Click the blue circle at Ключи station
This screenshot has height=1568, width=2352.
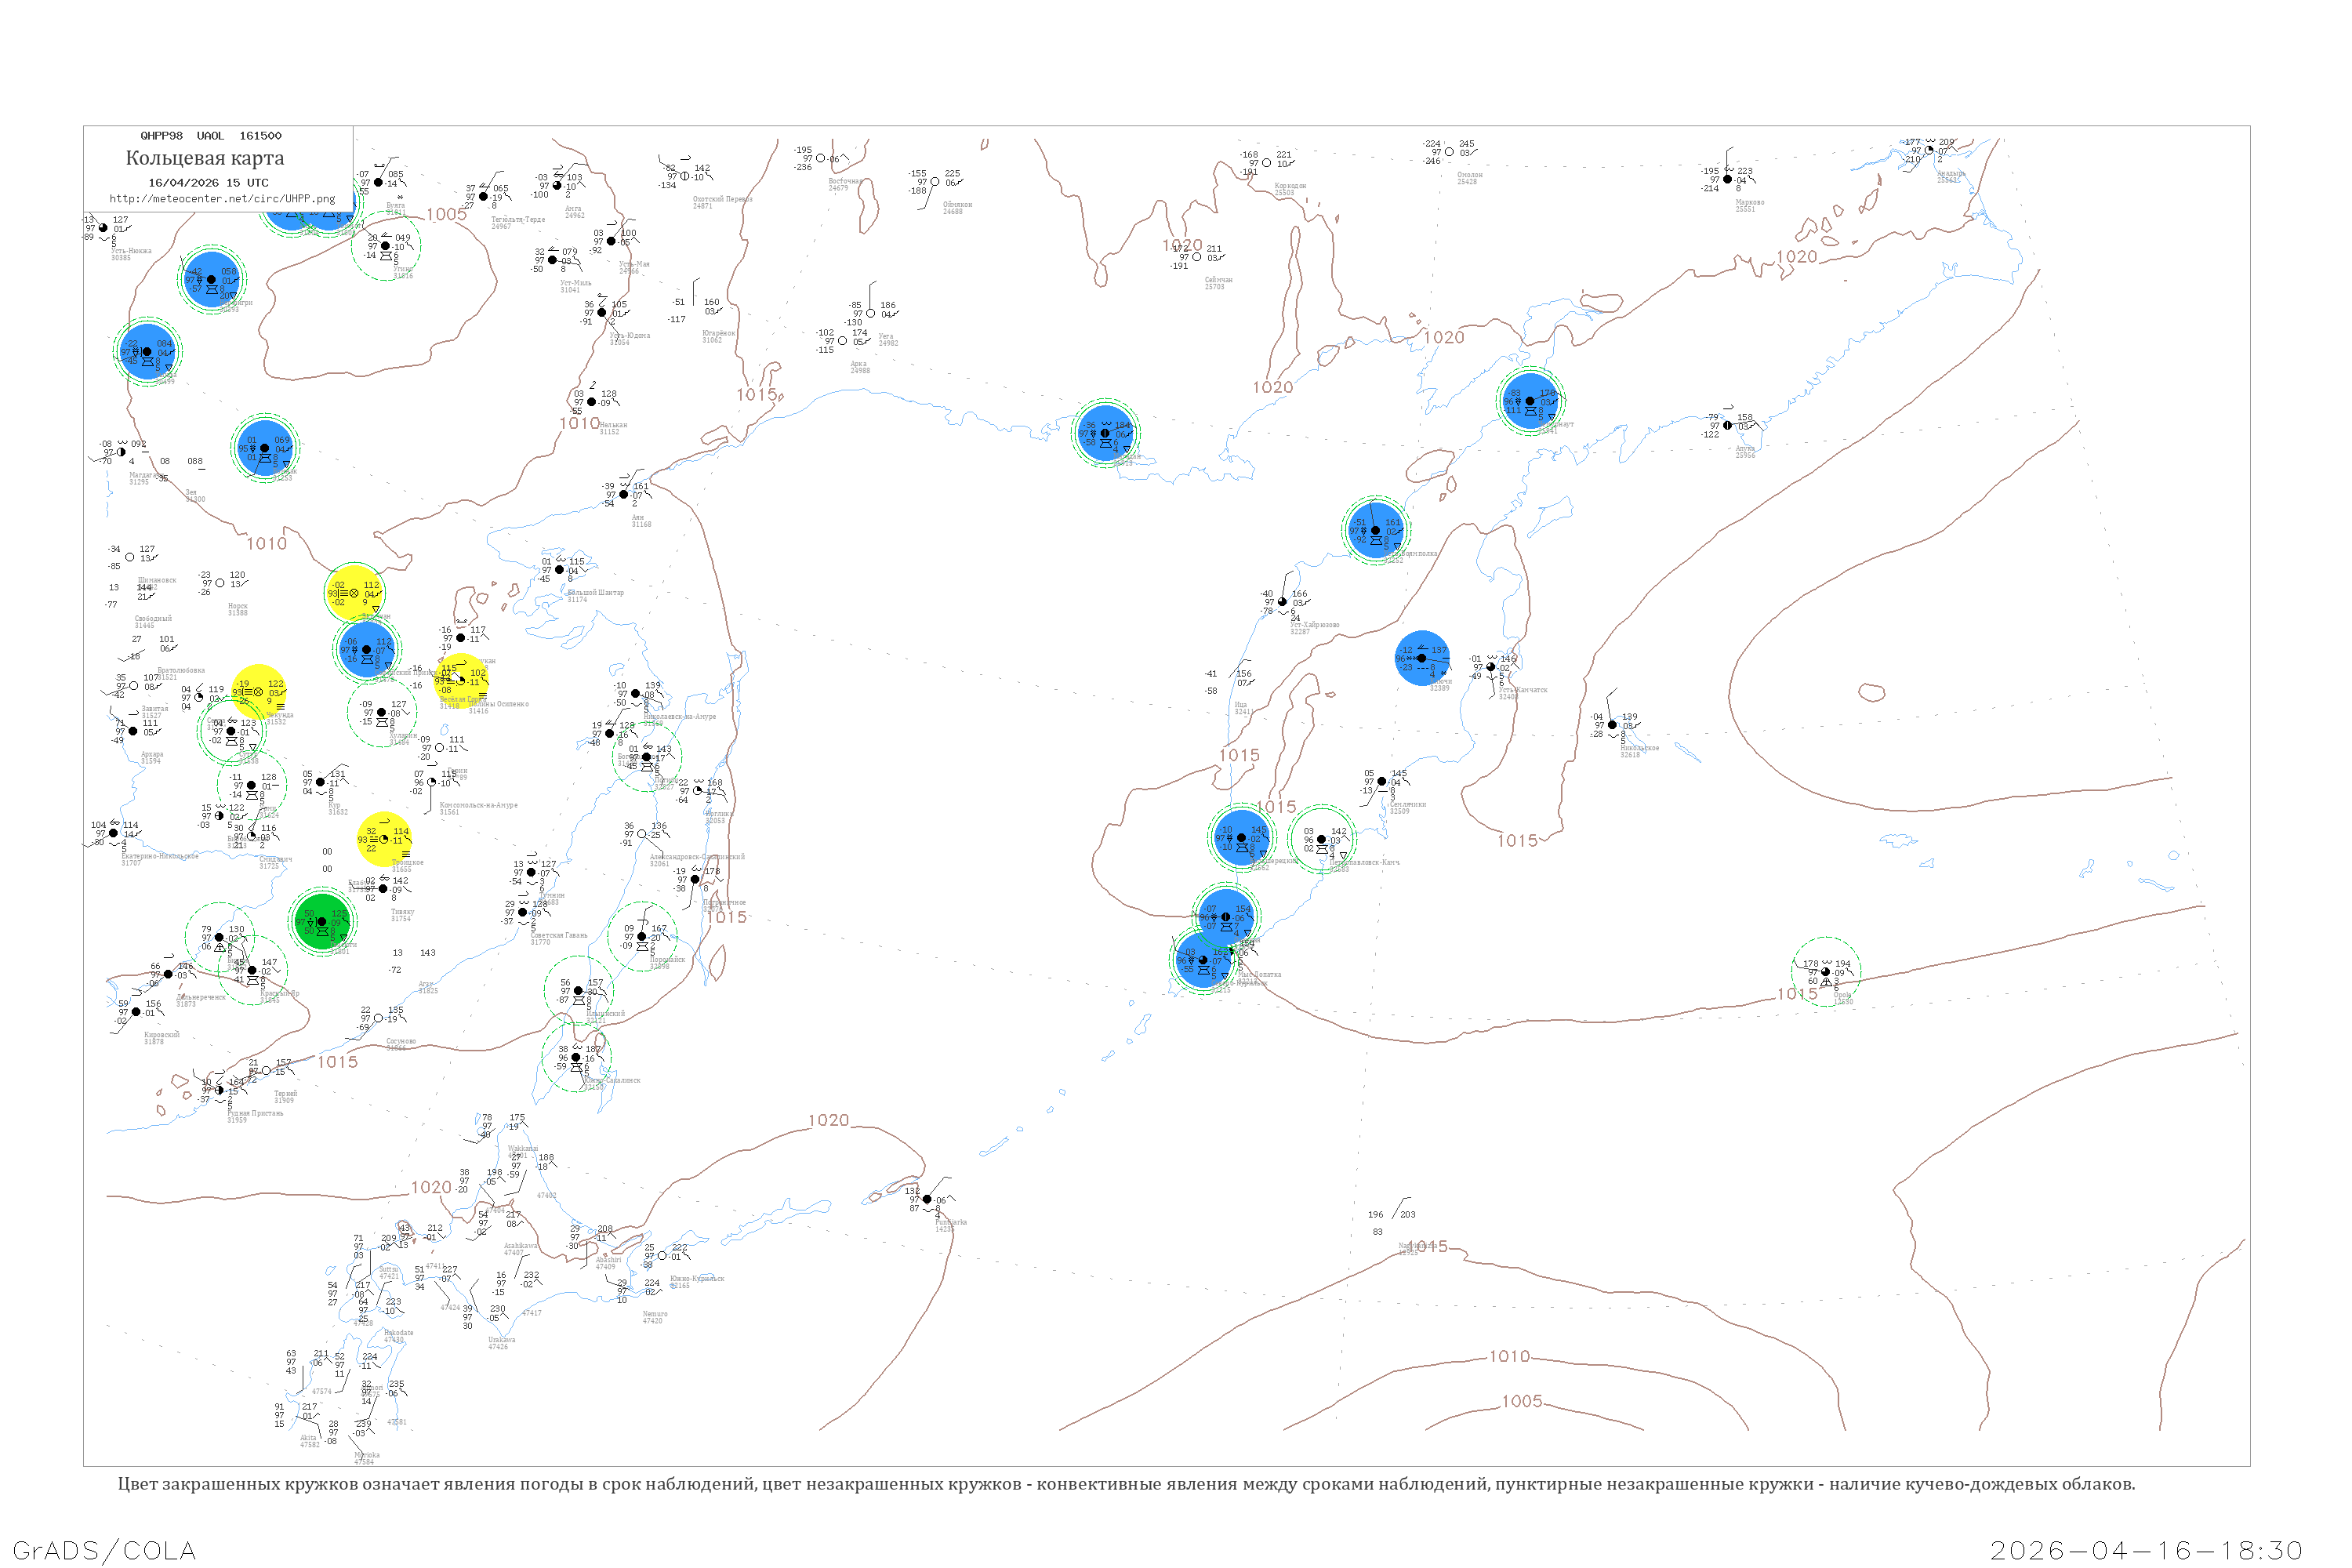click(x=1421, y=658)
